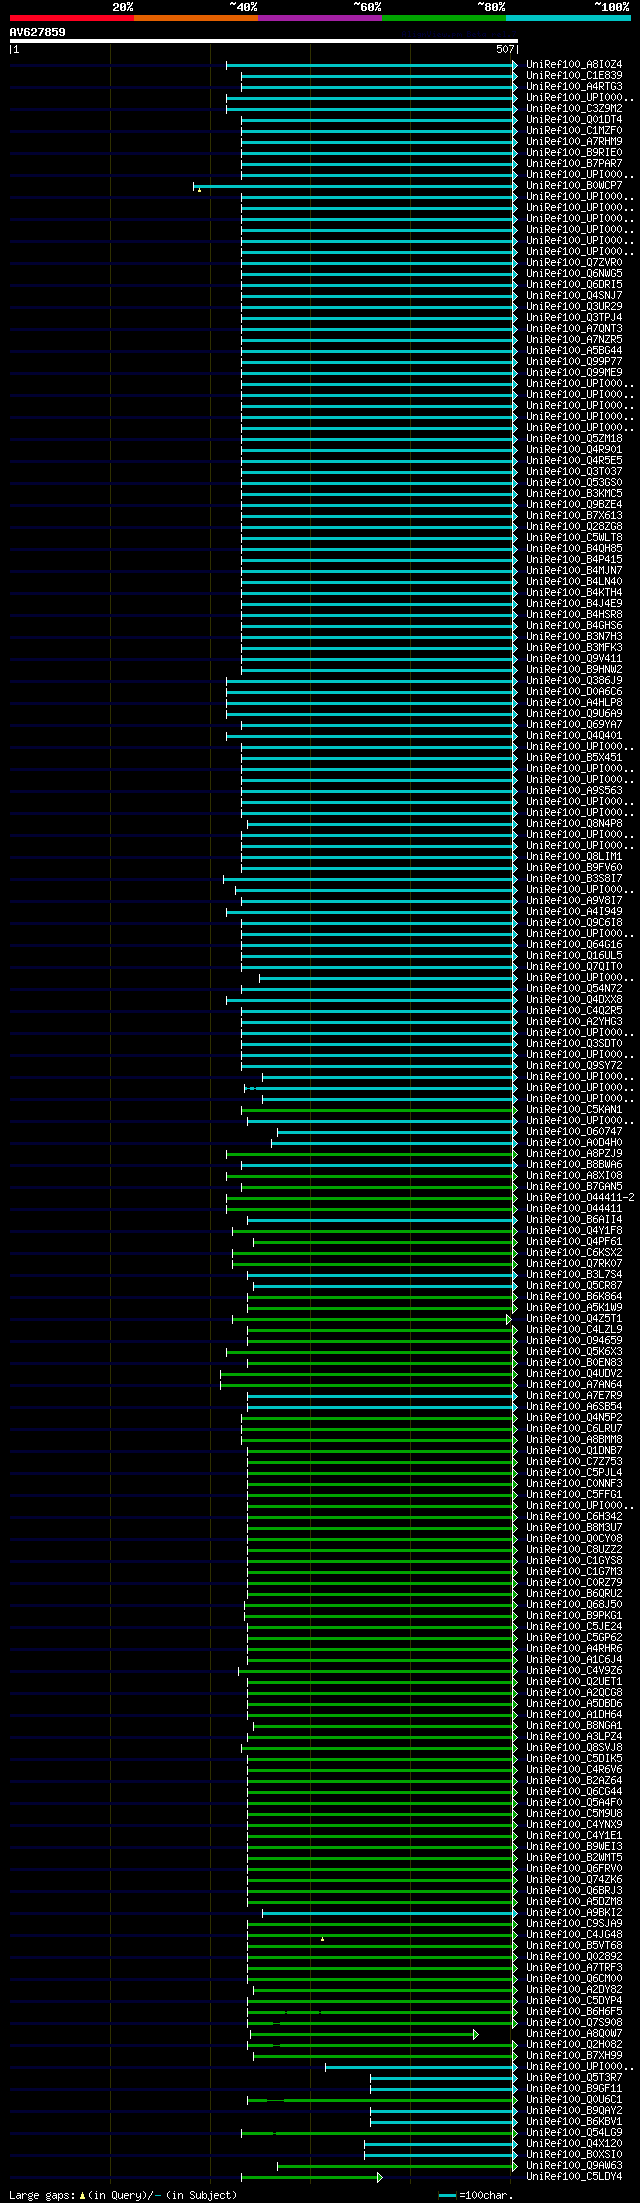Click UniRef100_Q8LIM1 label

point(574,856)
